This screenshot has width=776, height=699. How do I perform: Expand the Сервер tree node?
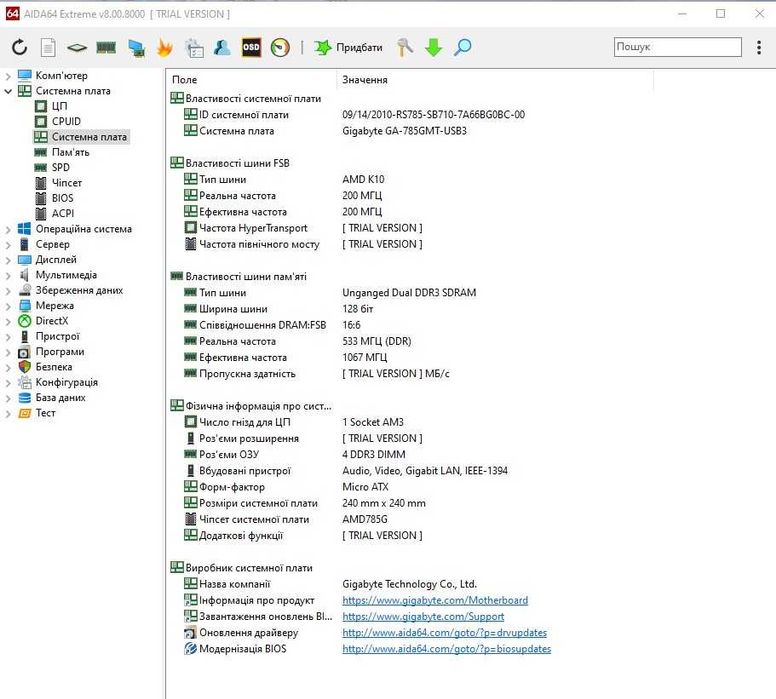click(x=8, y=245)
